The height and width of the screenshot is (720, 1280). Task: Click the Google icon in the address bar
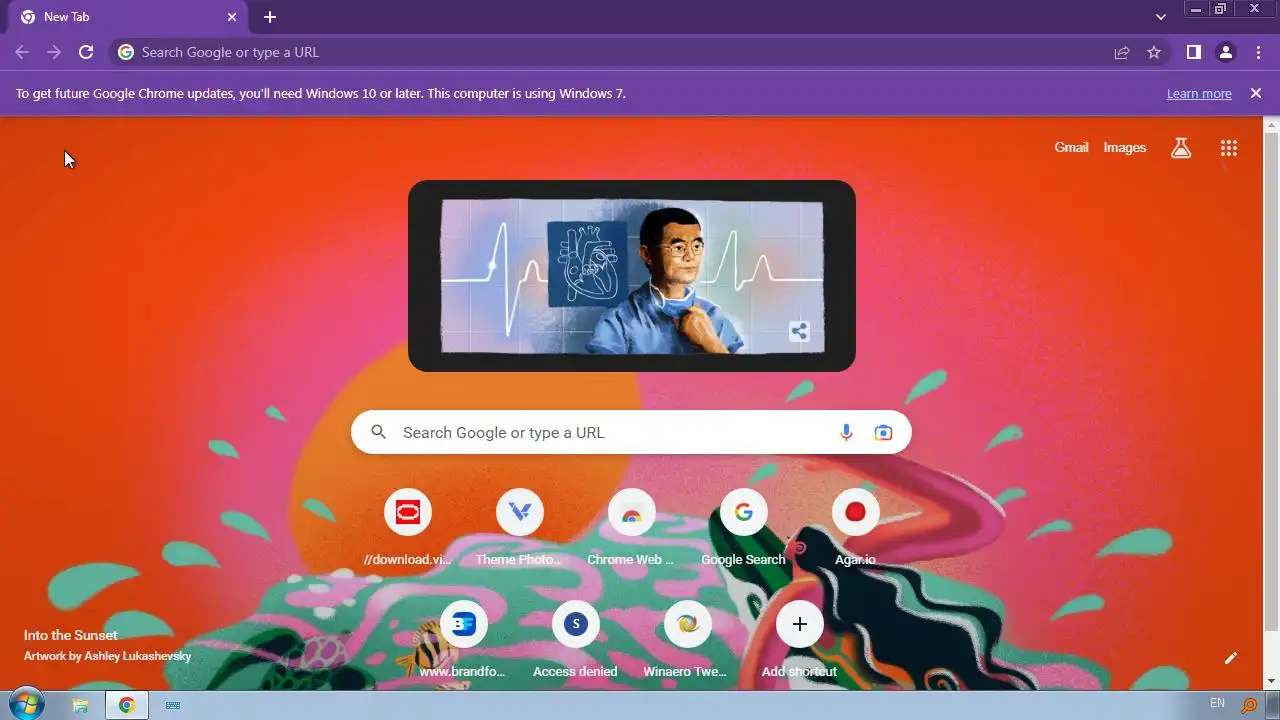click(x=126, y=52)
